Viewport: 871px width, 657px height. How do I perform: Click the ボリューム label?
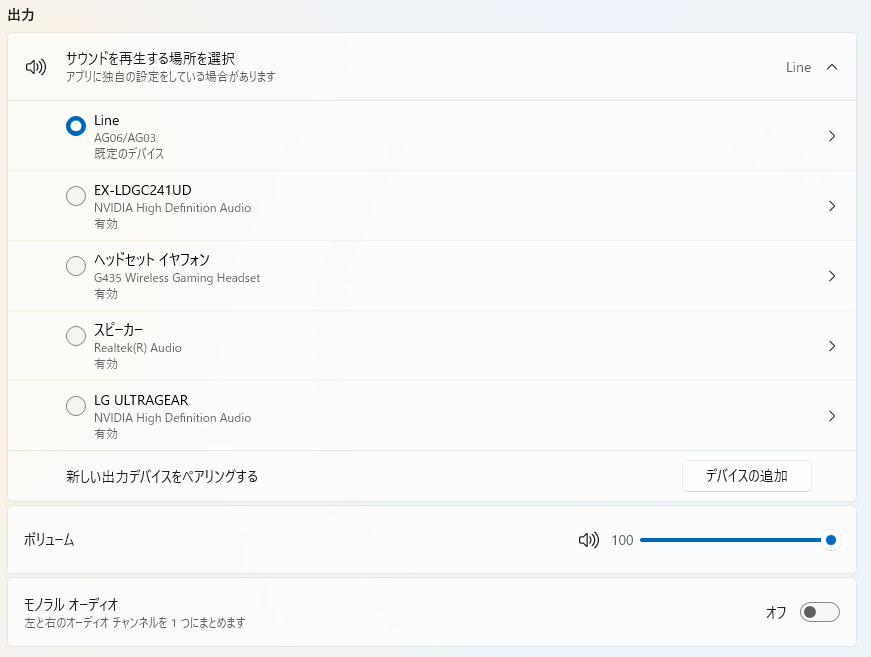click(x=49, y=540)
